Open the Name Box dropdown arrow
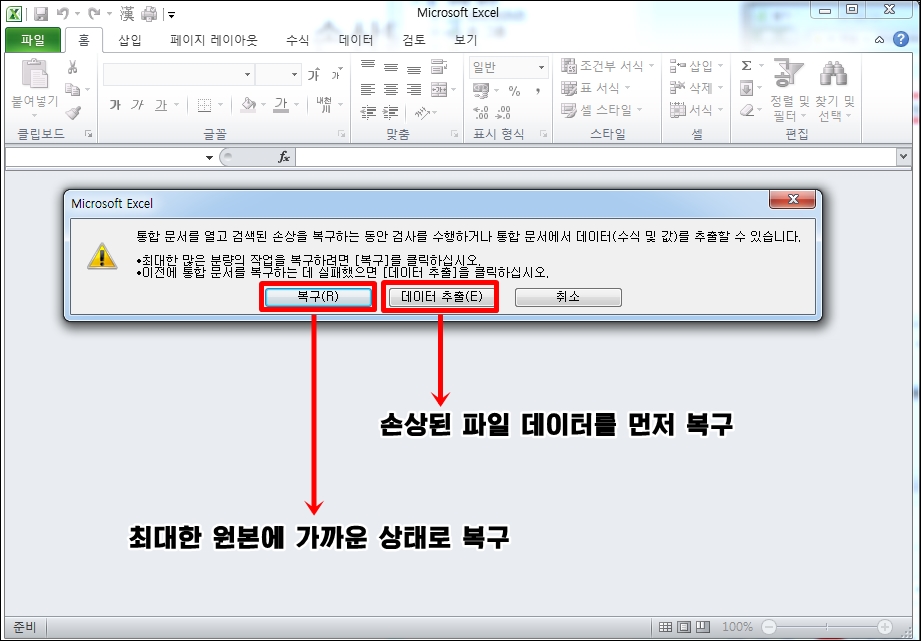Image resolution: width=921 pixels, height=641 pixels. [x=209, y=157]
